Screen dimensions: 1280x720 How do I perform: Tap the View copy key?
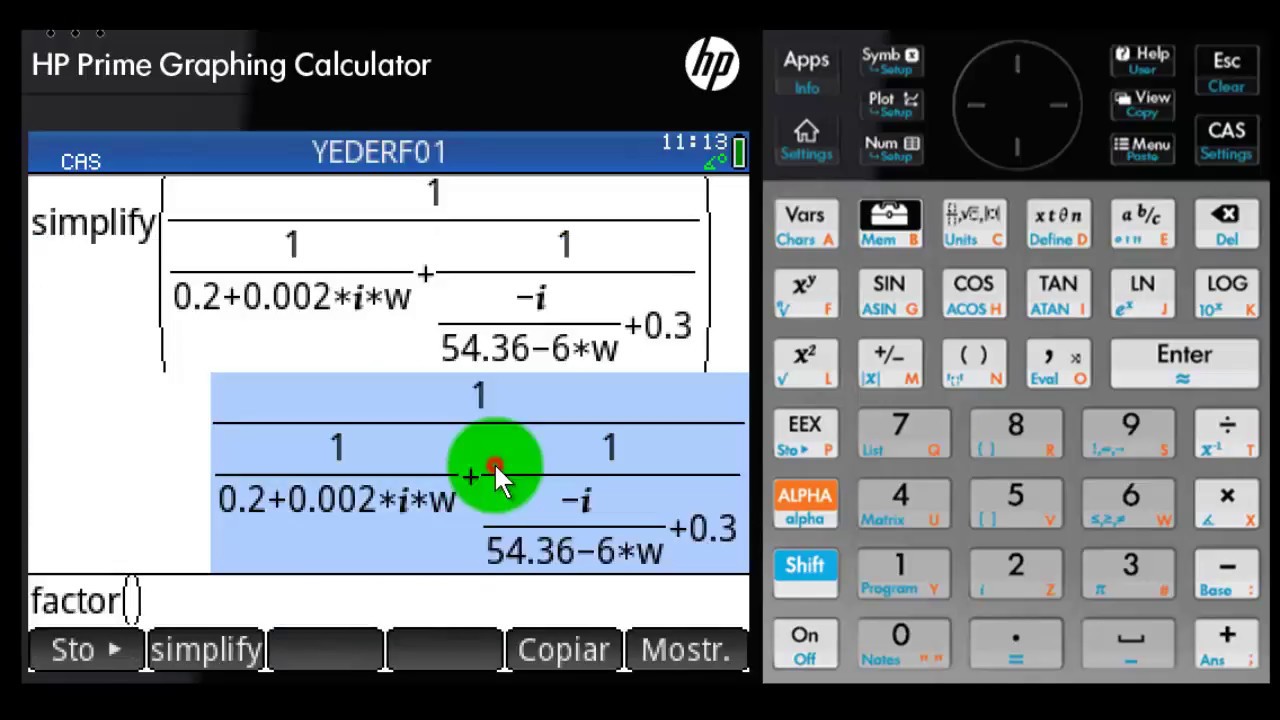[x=1142, y=104]
